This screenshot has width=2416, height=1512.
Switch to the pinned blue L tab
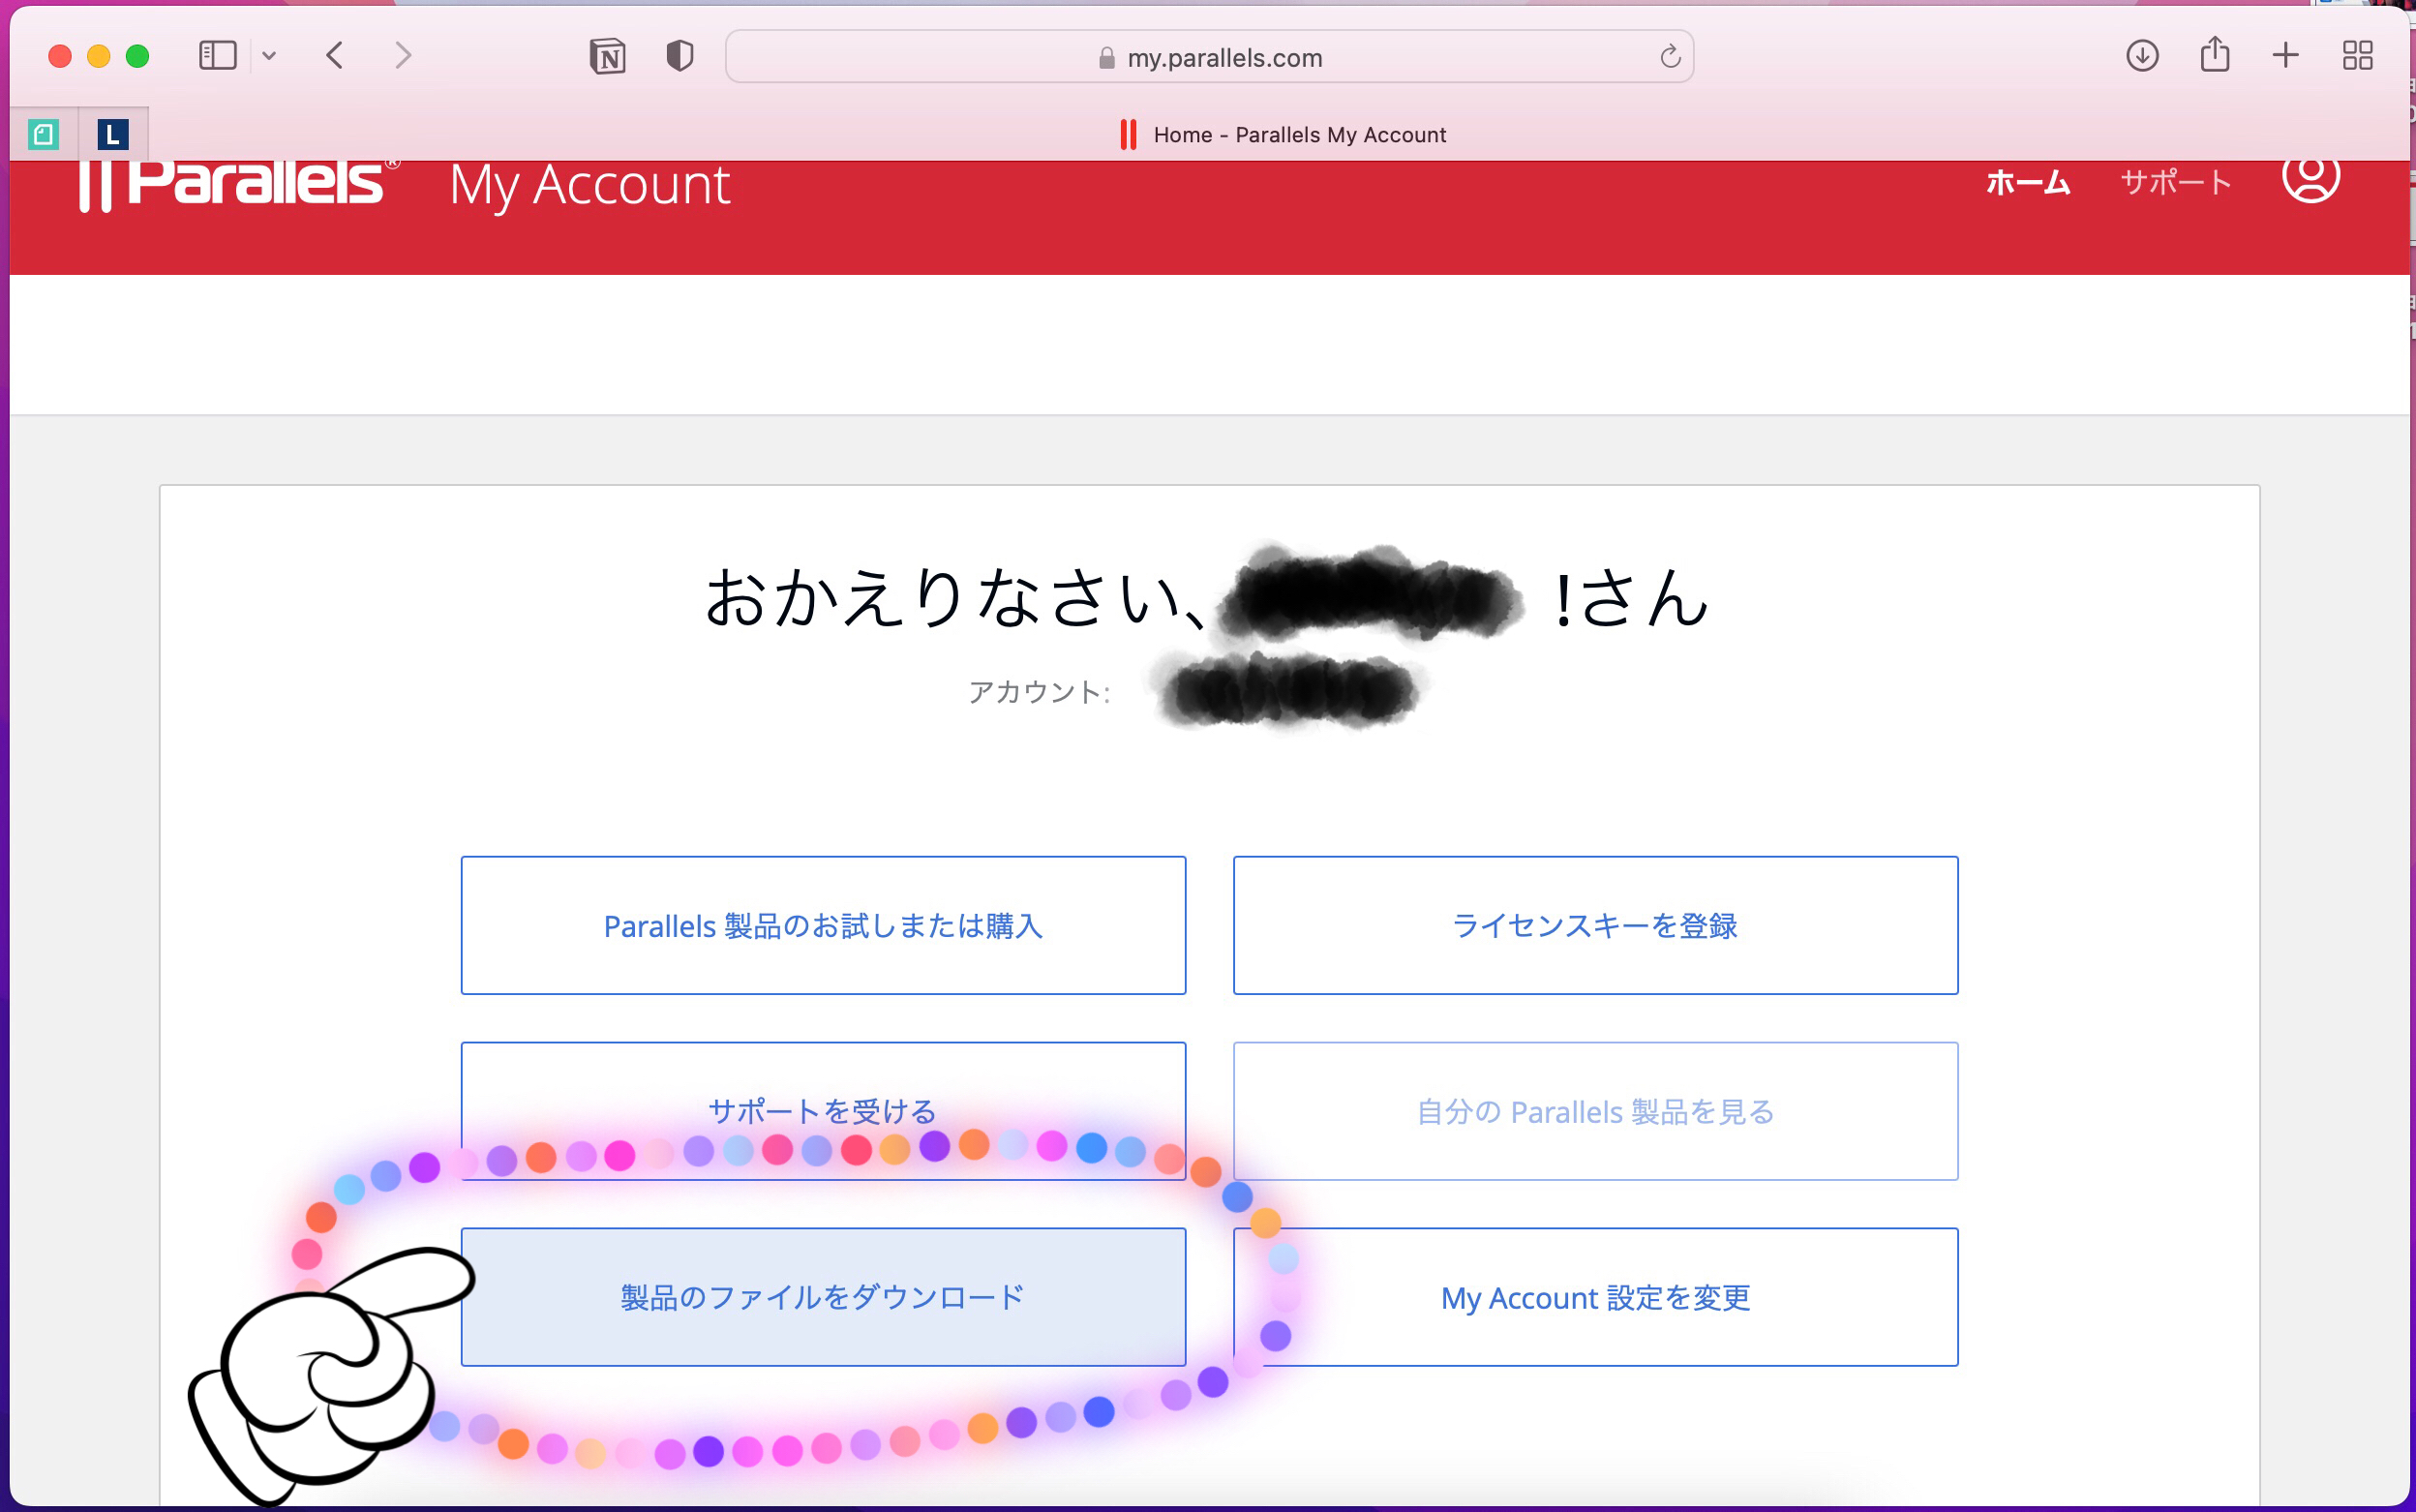[x=113, y=134]
